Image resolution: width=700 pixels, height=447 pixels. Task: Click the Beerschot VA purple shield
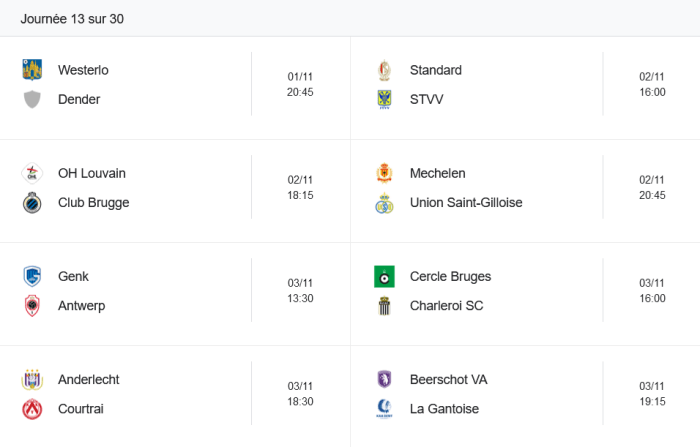pyautogui.click(x=384, y=379)
